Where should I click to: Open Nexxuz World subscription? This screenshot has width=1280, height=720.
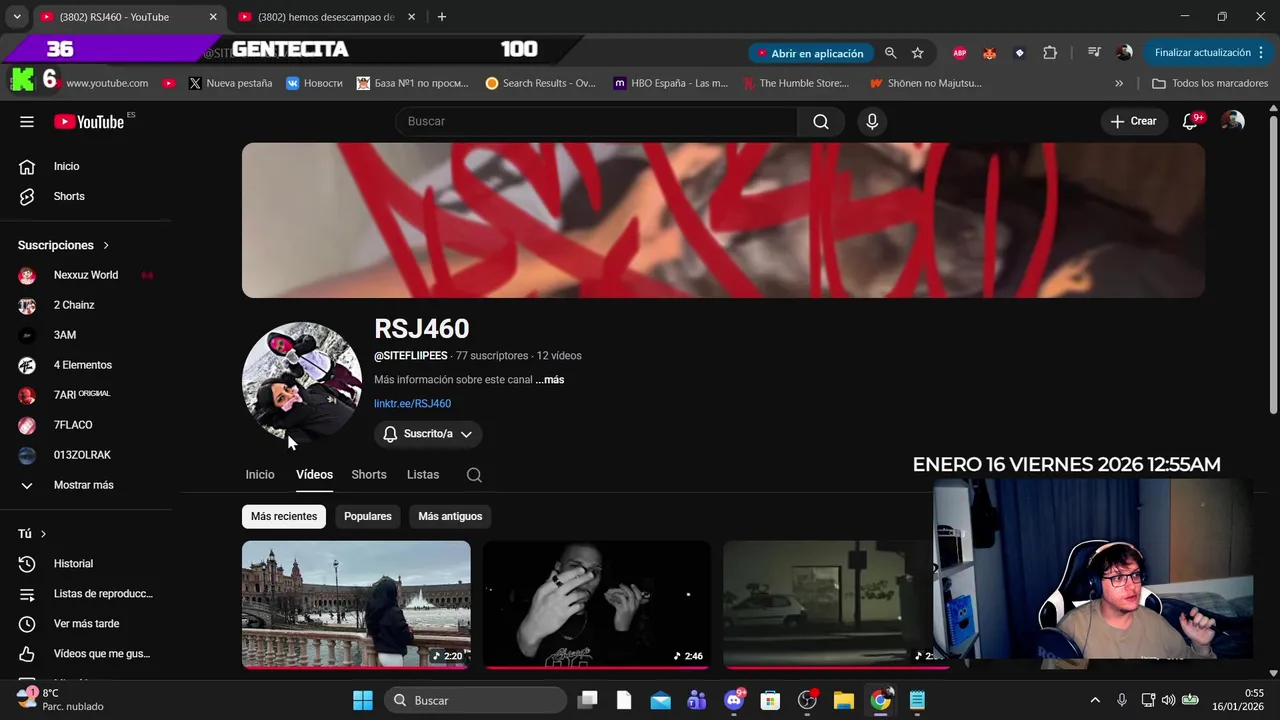86,275
